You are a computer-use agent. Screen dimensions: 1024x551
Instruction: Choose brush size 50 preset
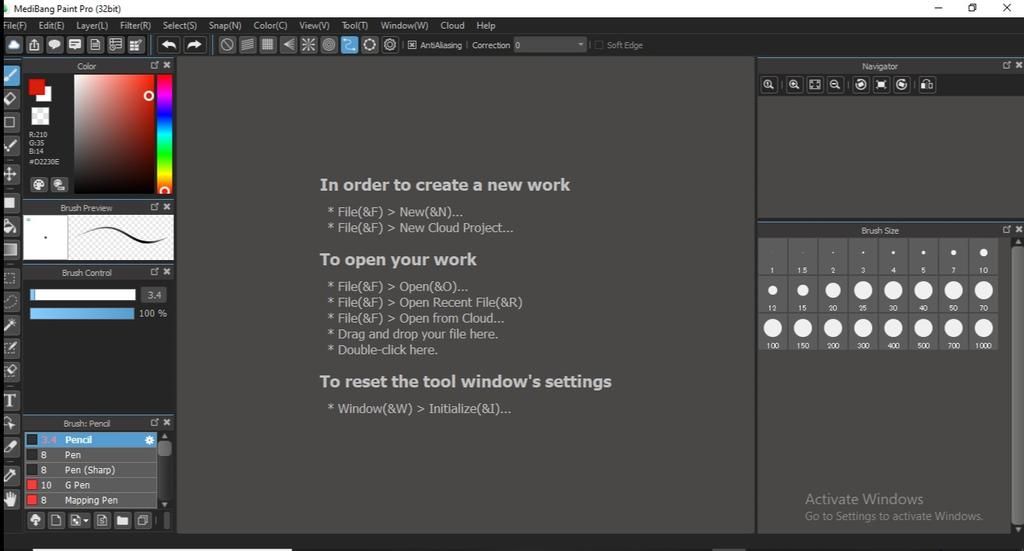(953, 294)
